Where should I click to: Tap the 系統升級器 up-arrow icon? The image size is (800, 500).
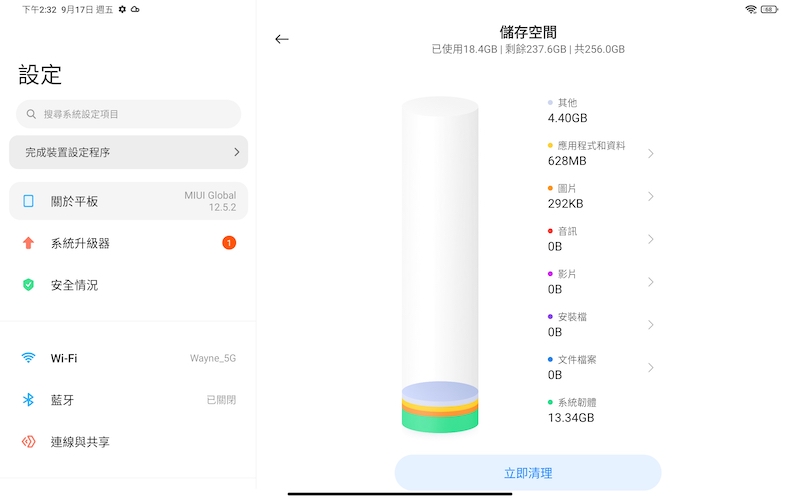(29, 243)
